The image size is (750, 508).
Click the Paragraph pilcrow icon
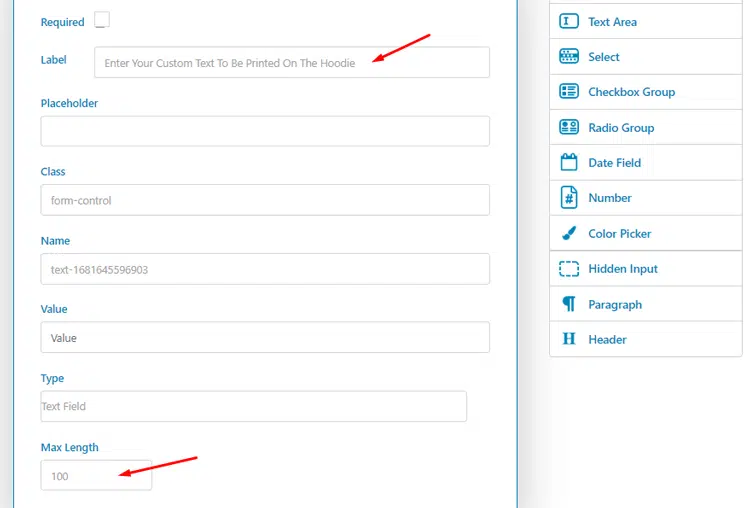coord(569,304)
